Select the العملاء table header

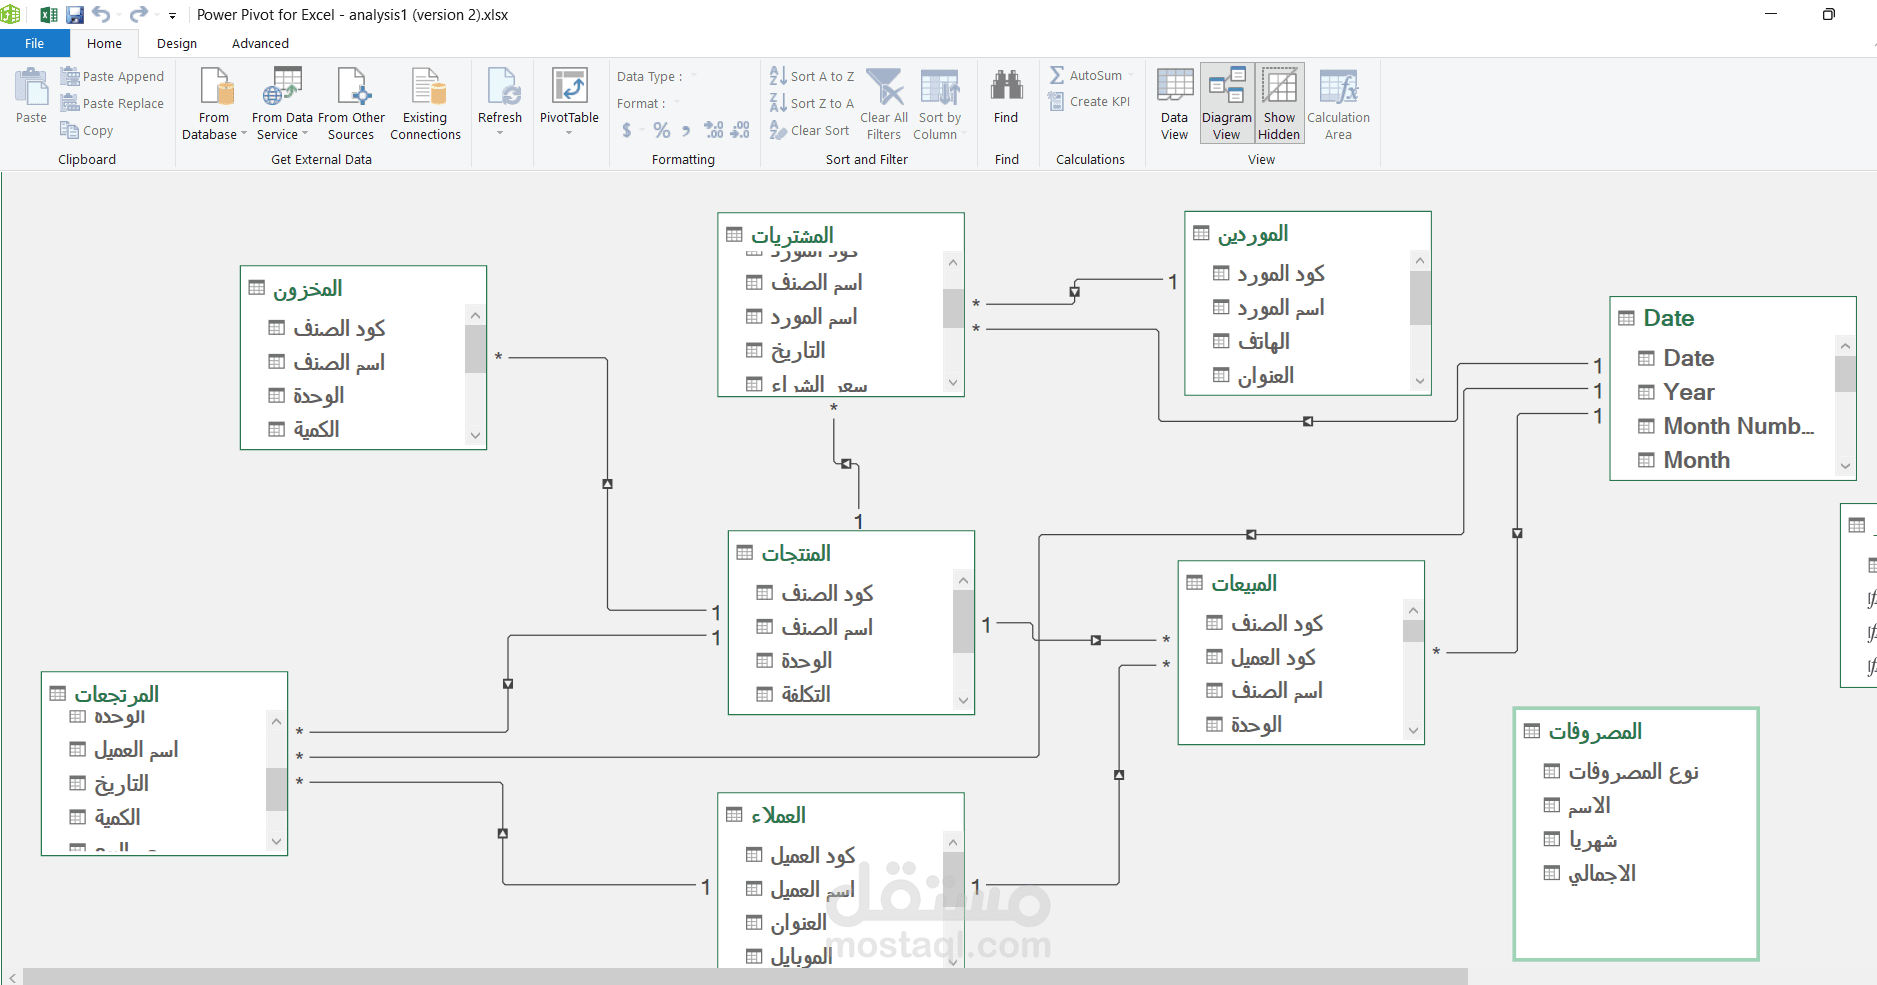pos(841,815)
